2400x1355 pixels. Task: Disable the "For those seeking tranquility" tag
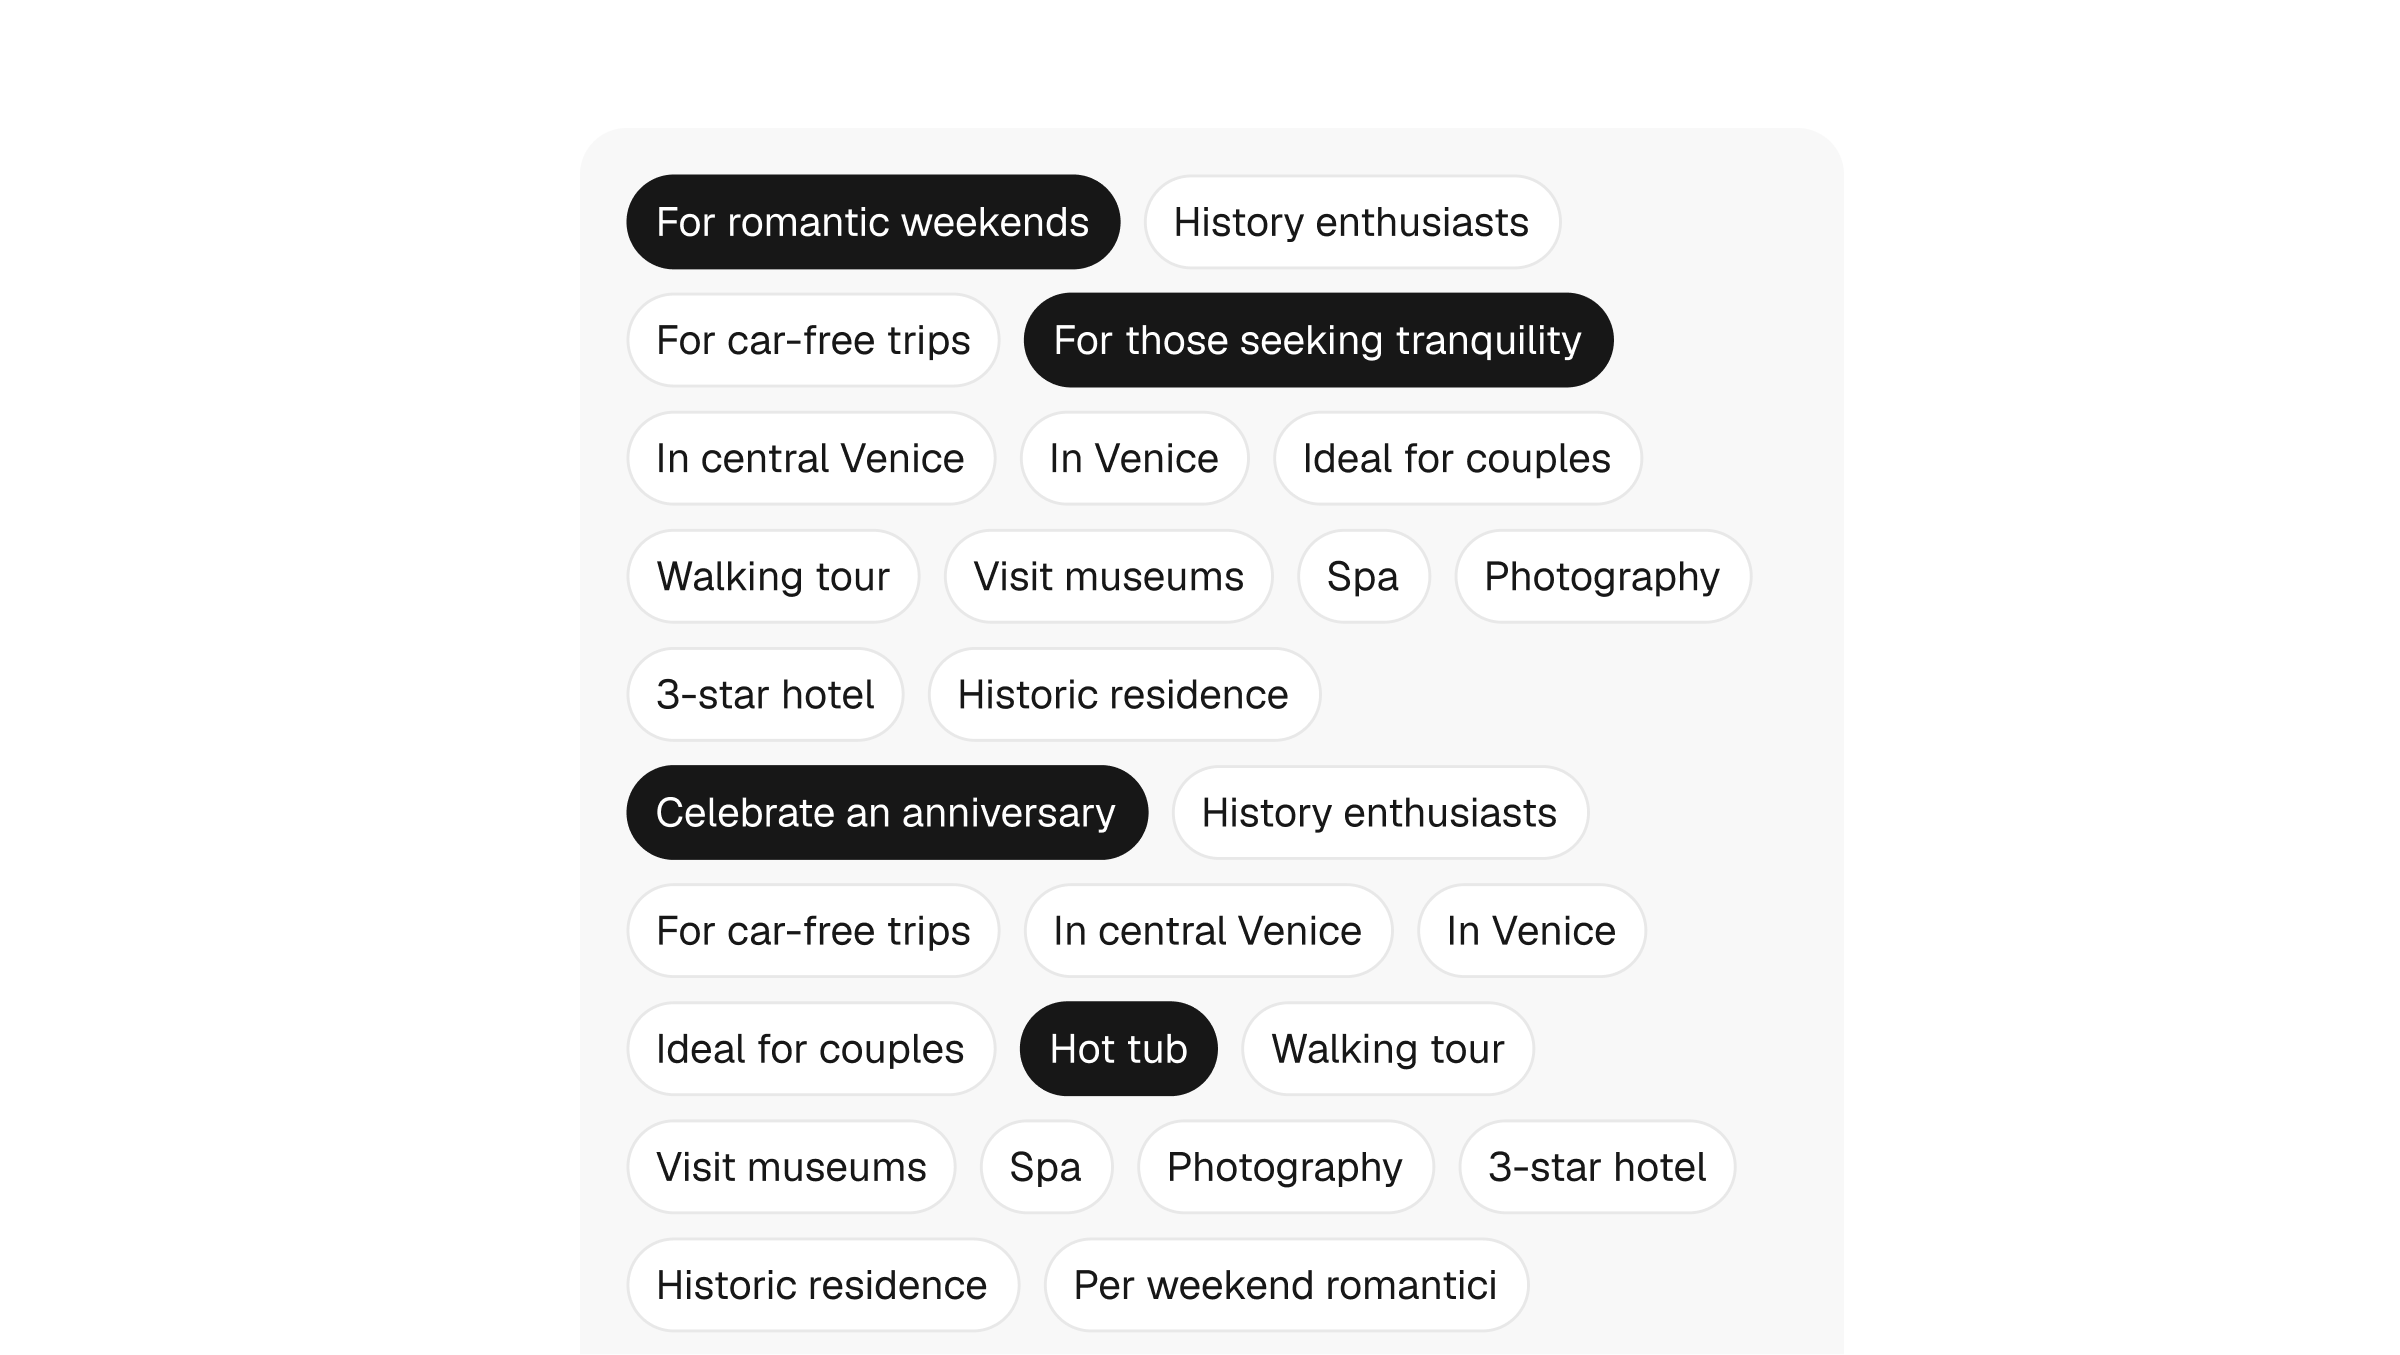tap(1317, 340)
